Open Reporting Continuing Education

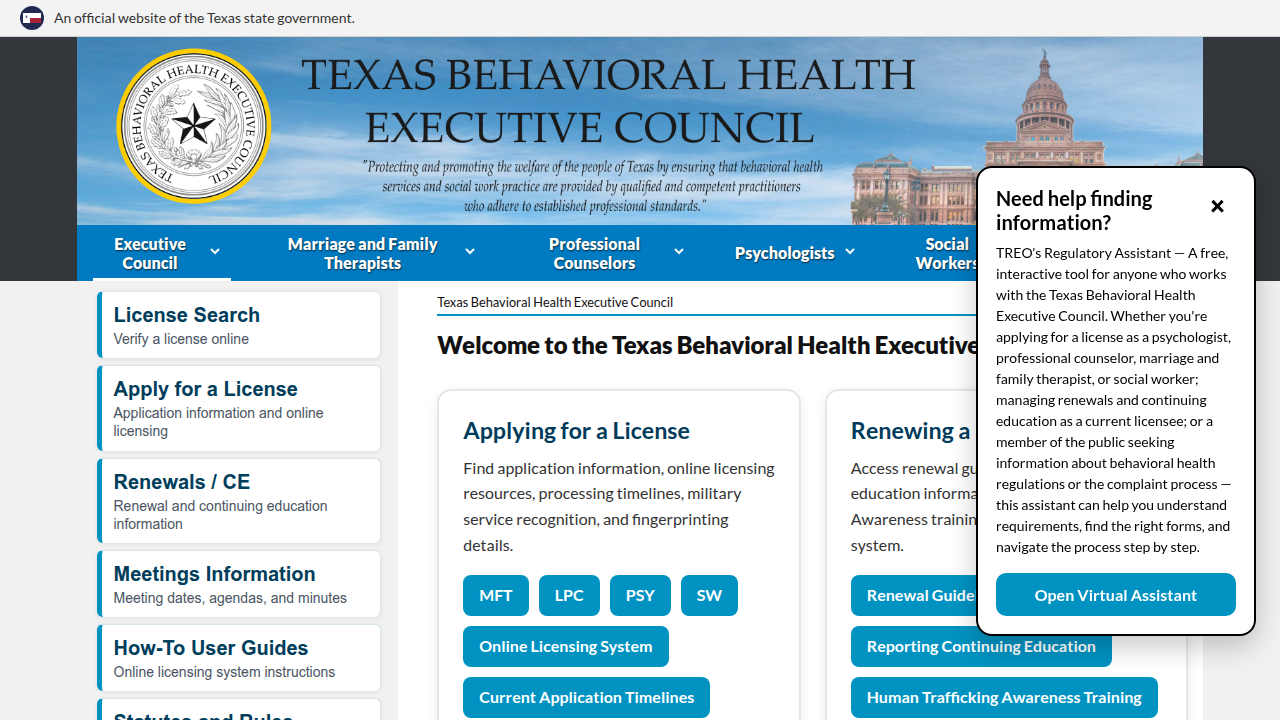(981, 646)
